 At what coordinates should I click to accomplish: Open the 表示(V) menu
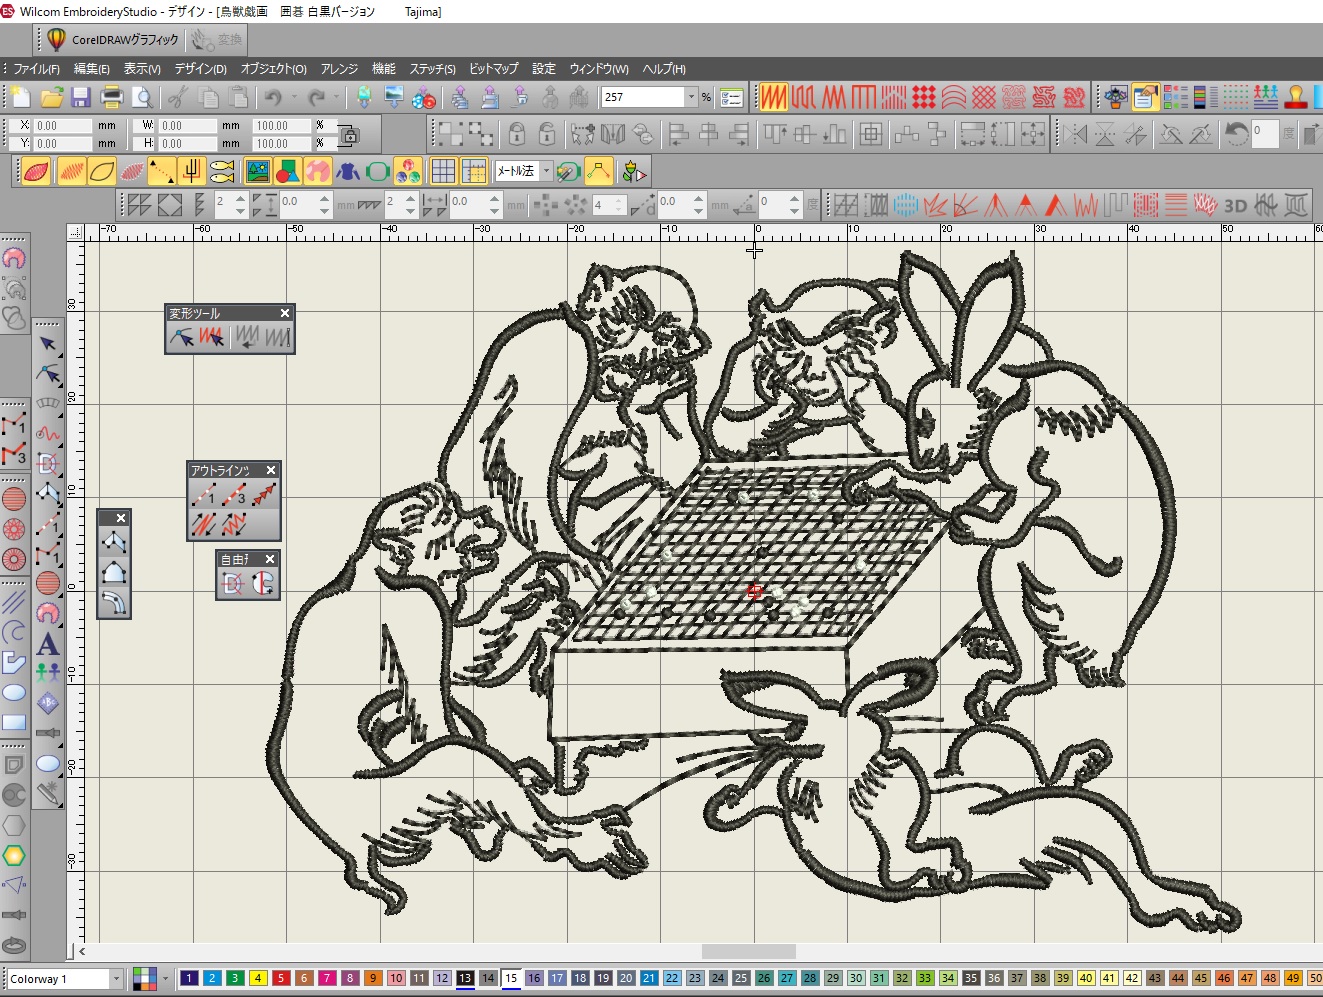[x=142, y=69]
